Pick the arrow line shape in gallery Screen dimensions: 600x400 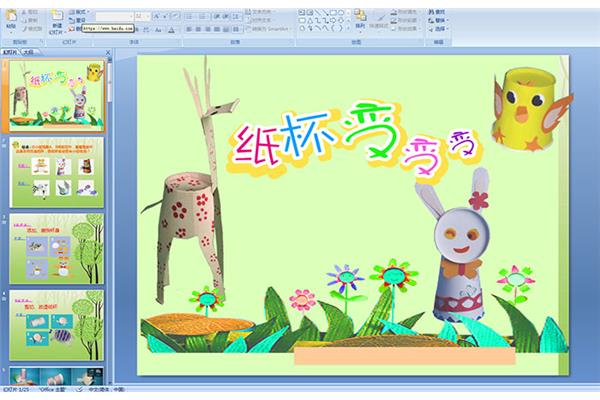point(326,12)
